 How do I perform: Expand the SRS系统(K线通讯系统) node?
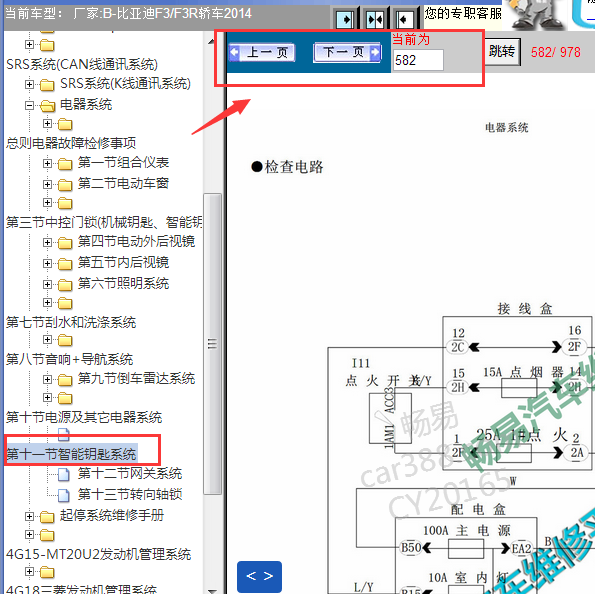(x=29, y=84)
